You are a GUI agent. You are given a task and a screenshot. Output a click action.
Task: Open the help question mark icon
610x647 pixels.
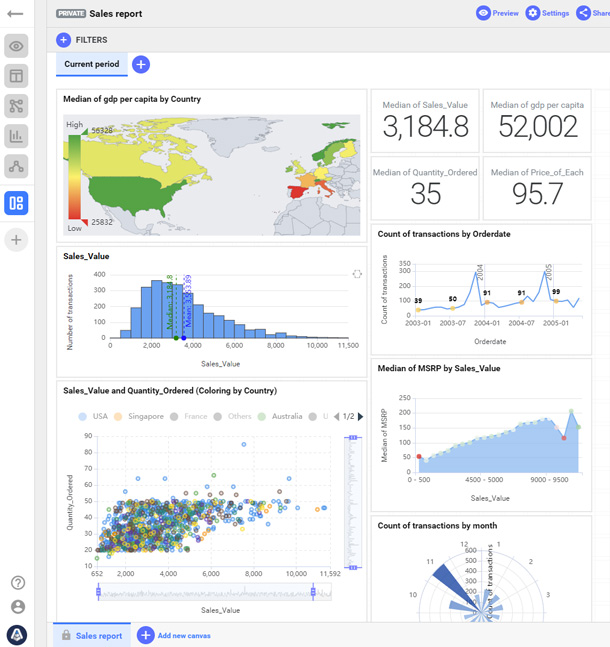click(x=18, y=583)
